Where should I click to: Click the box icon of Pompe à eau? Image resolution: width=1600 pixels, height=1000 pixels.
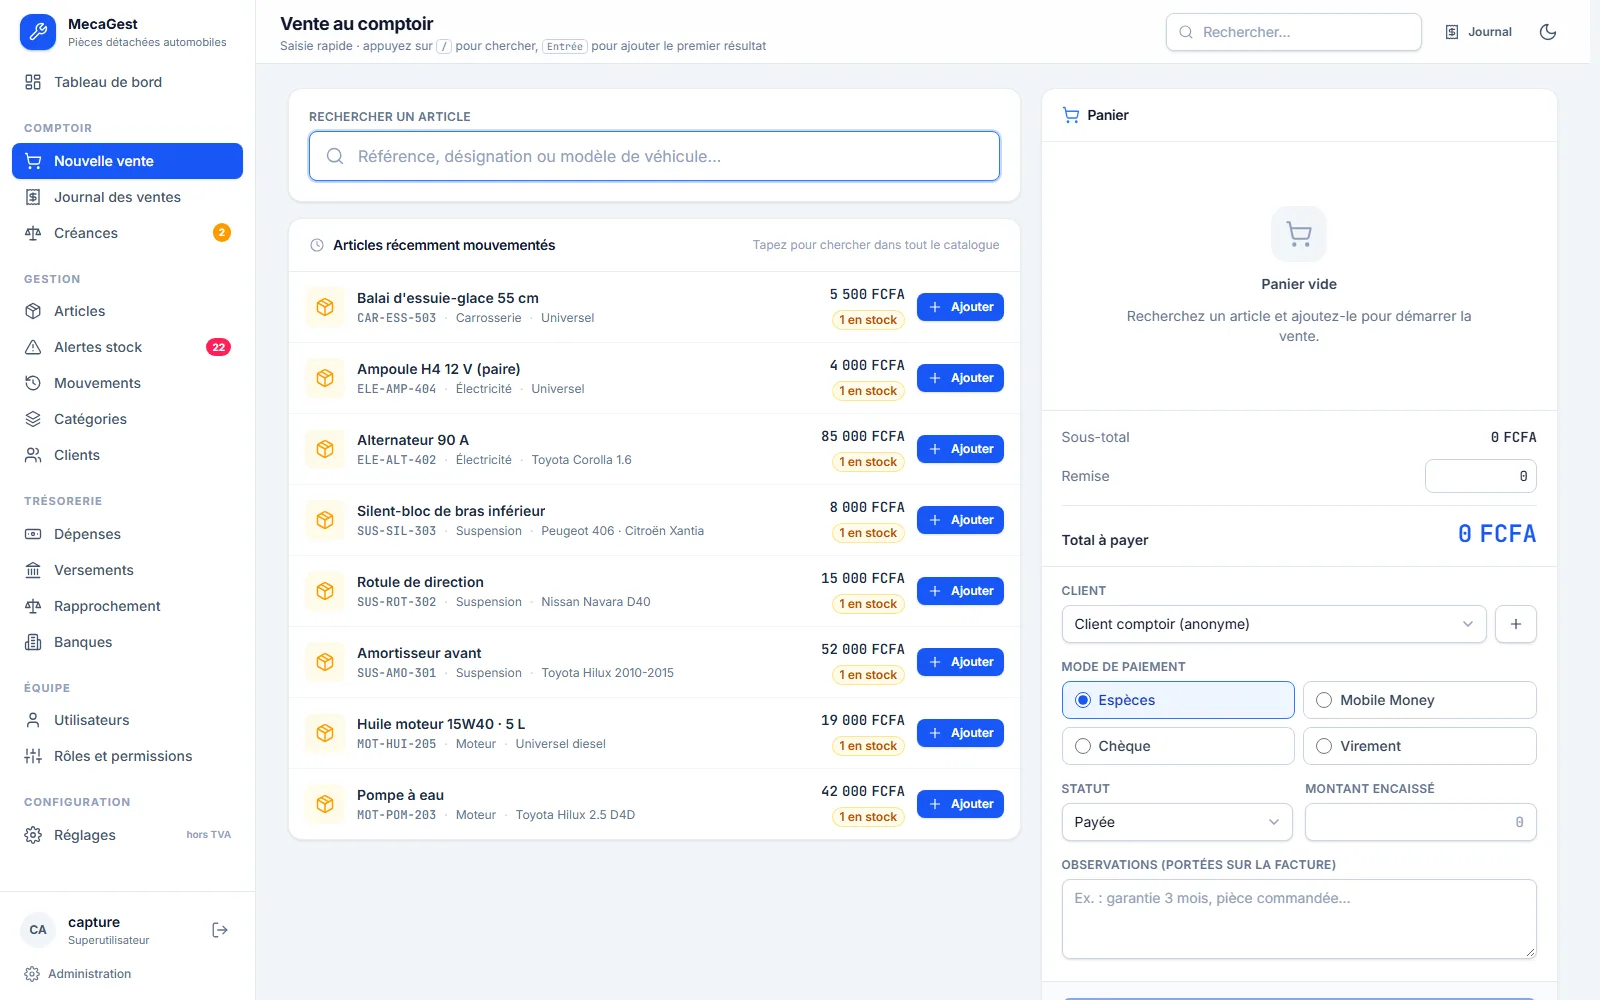[x=325, y=804]
